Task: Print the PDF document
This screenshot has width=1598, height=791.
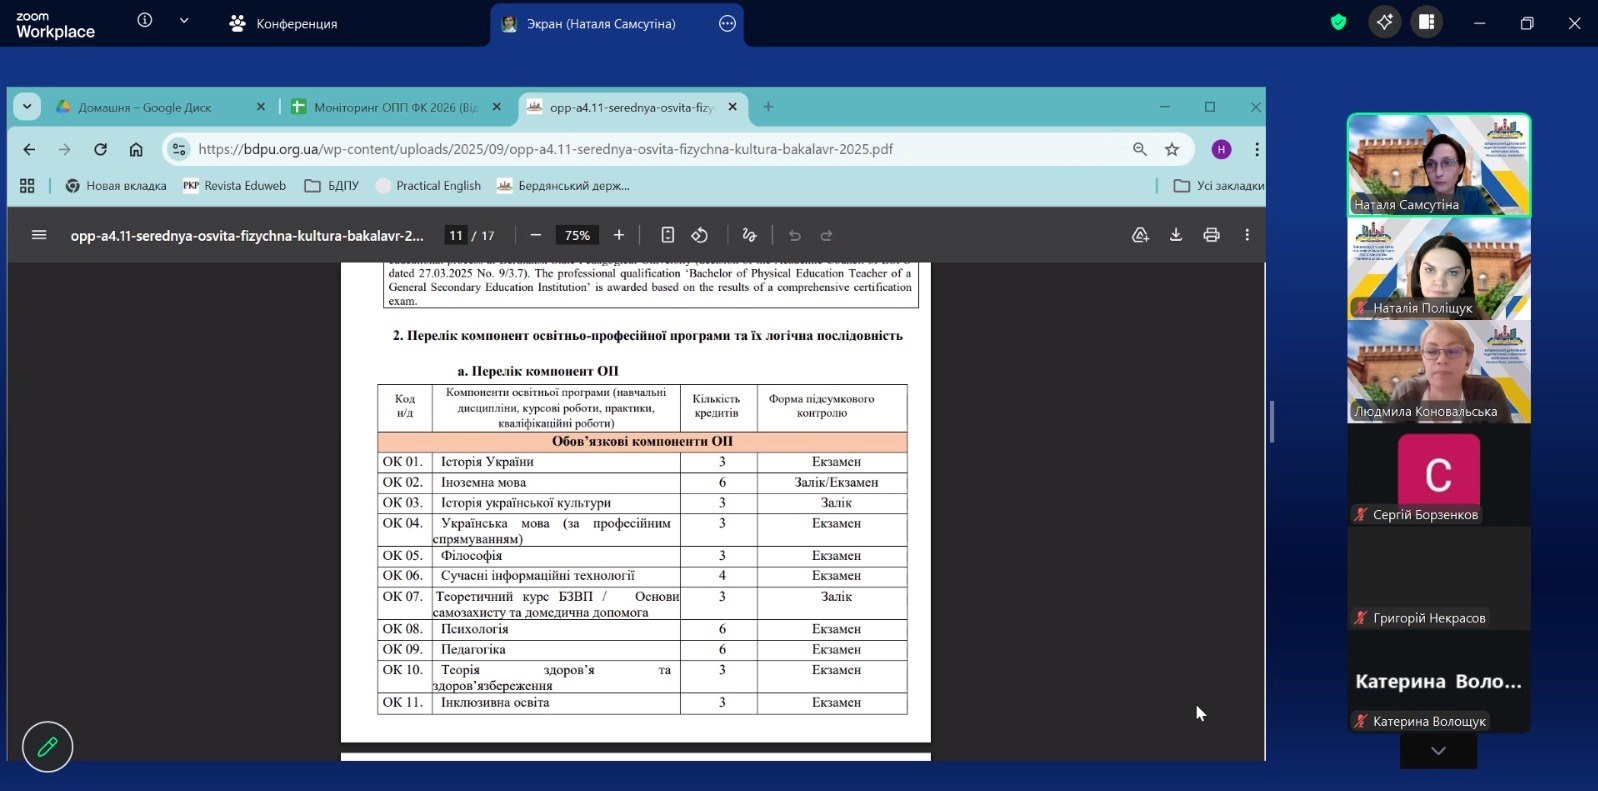Action: 1211,235
